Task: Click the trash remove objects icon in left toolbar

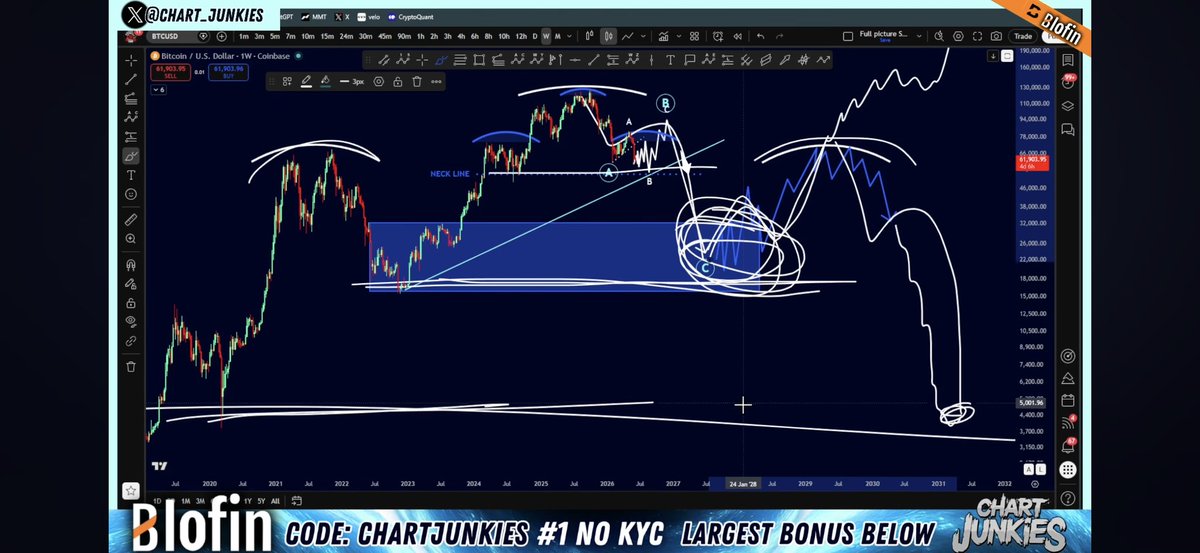Action: (x=131, y=366)
